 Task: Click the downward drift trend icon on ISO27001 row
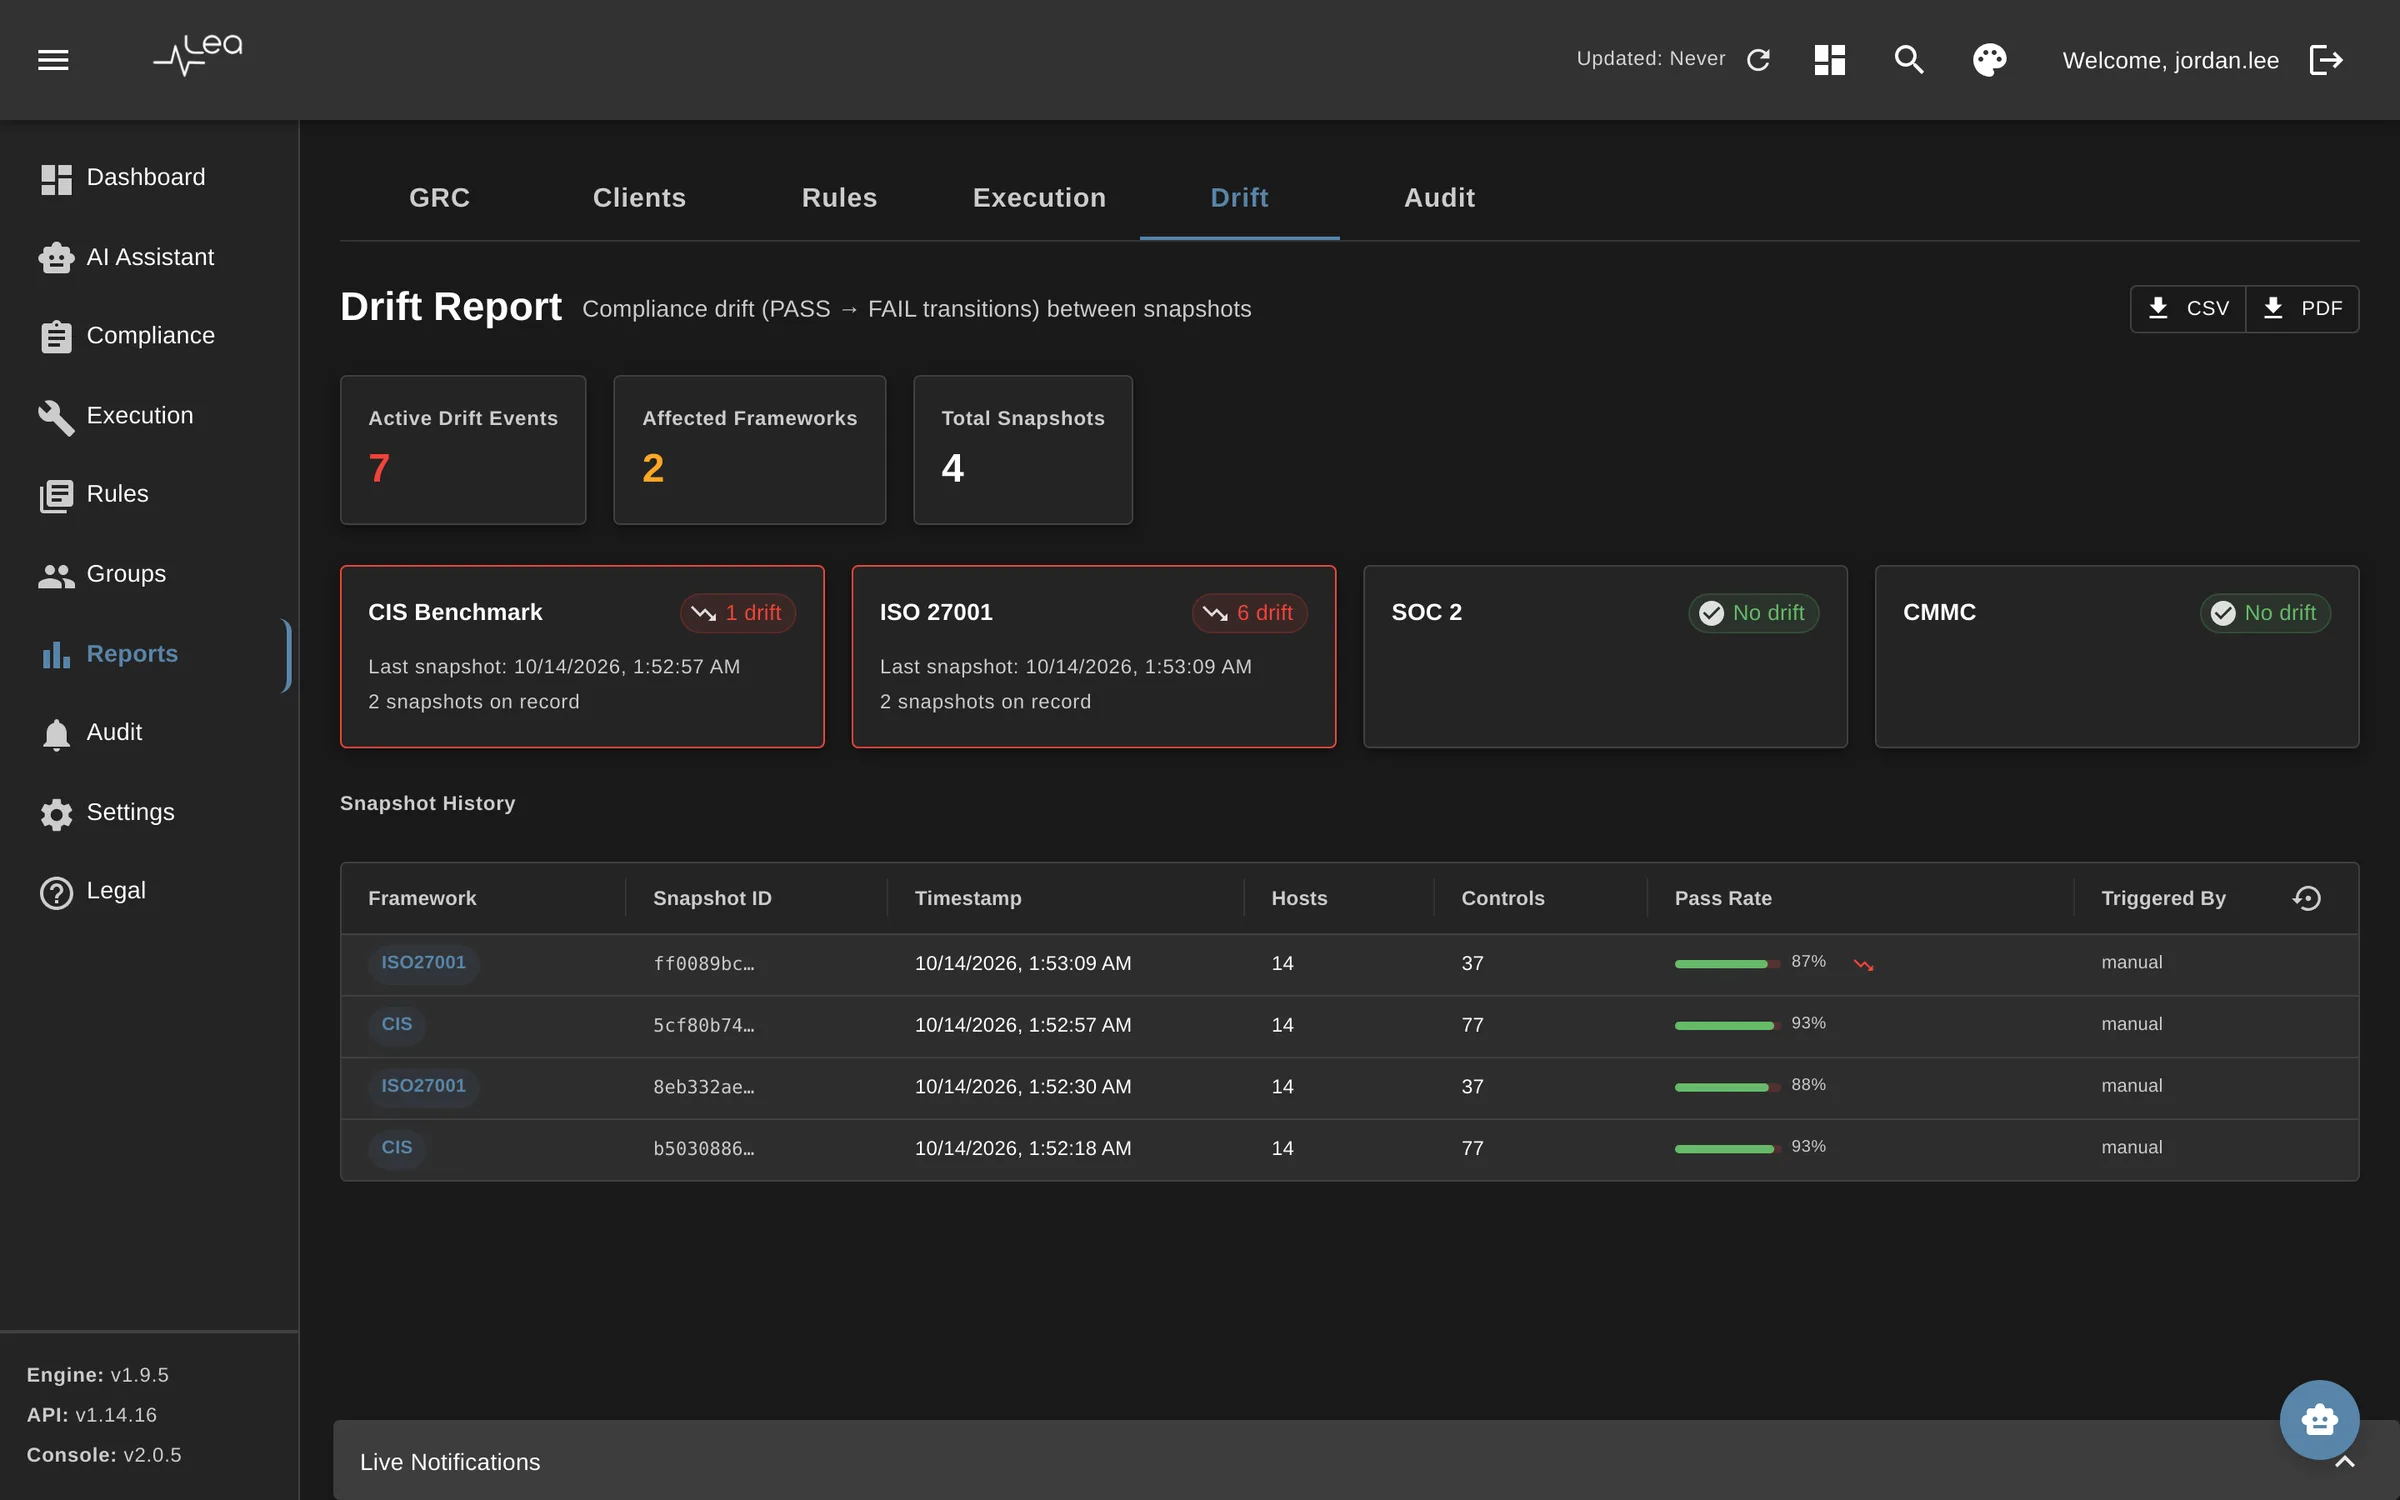pyautogui.click(x=1863, y=964)
